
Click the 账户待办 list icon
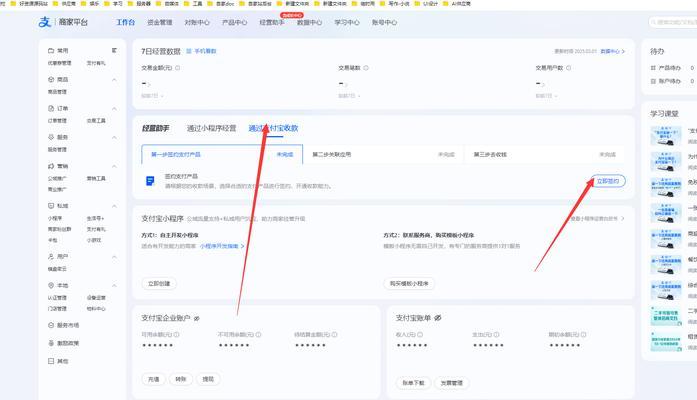tap(653, 81)
